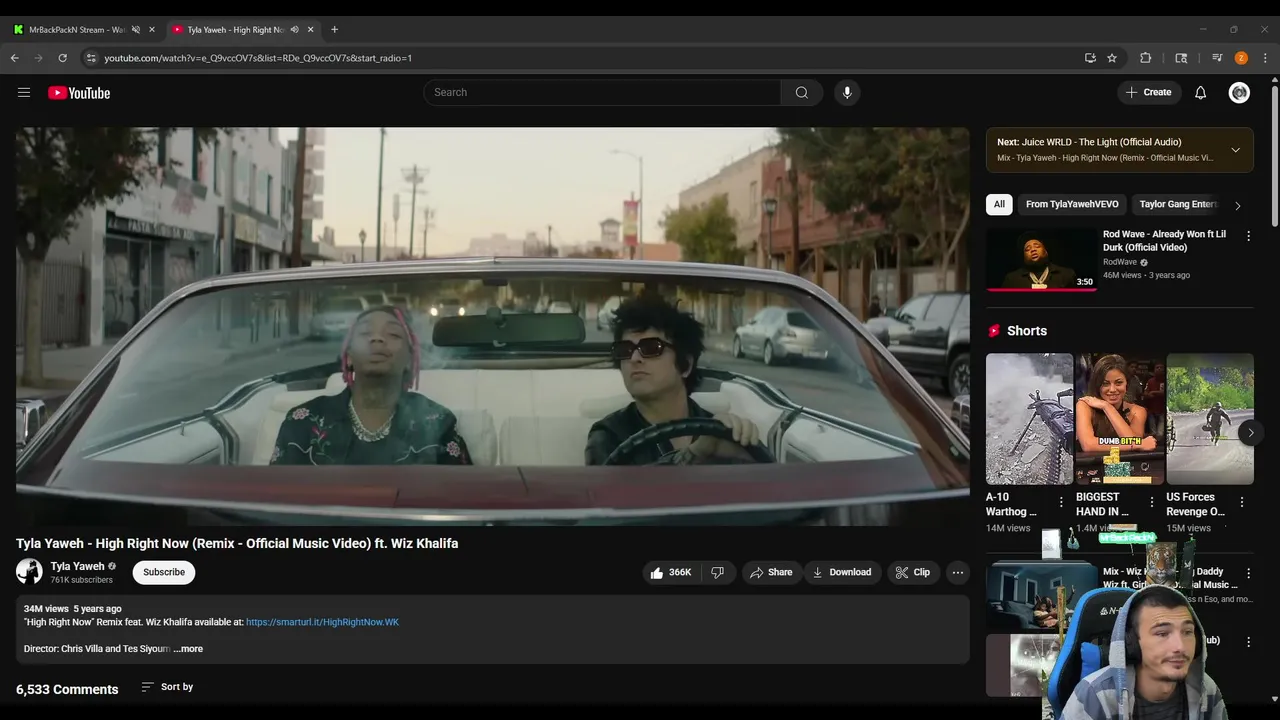The image size is (1280, 720).
Task: Click the Create button
Action: (1148, 93)
